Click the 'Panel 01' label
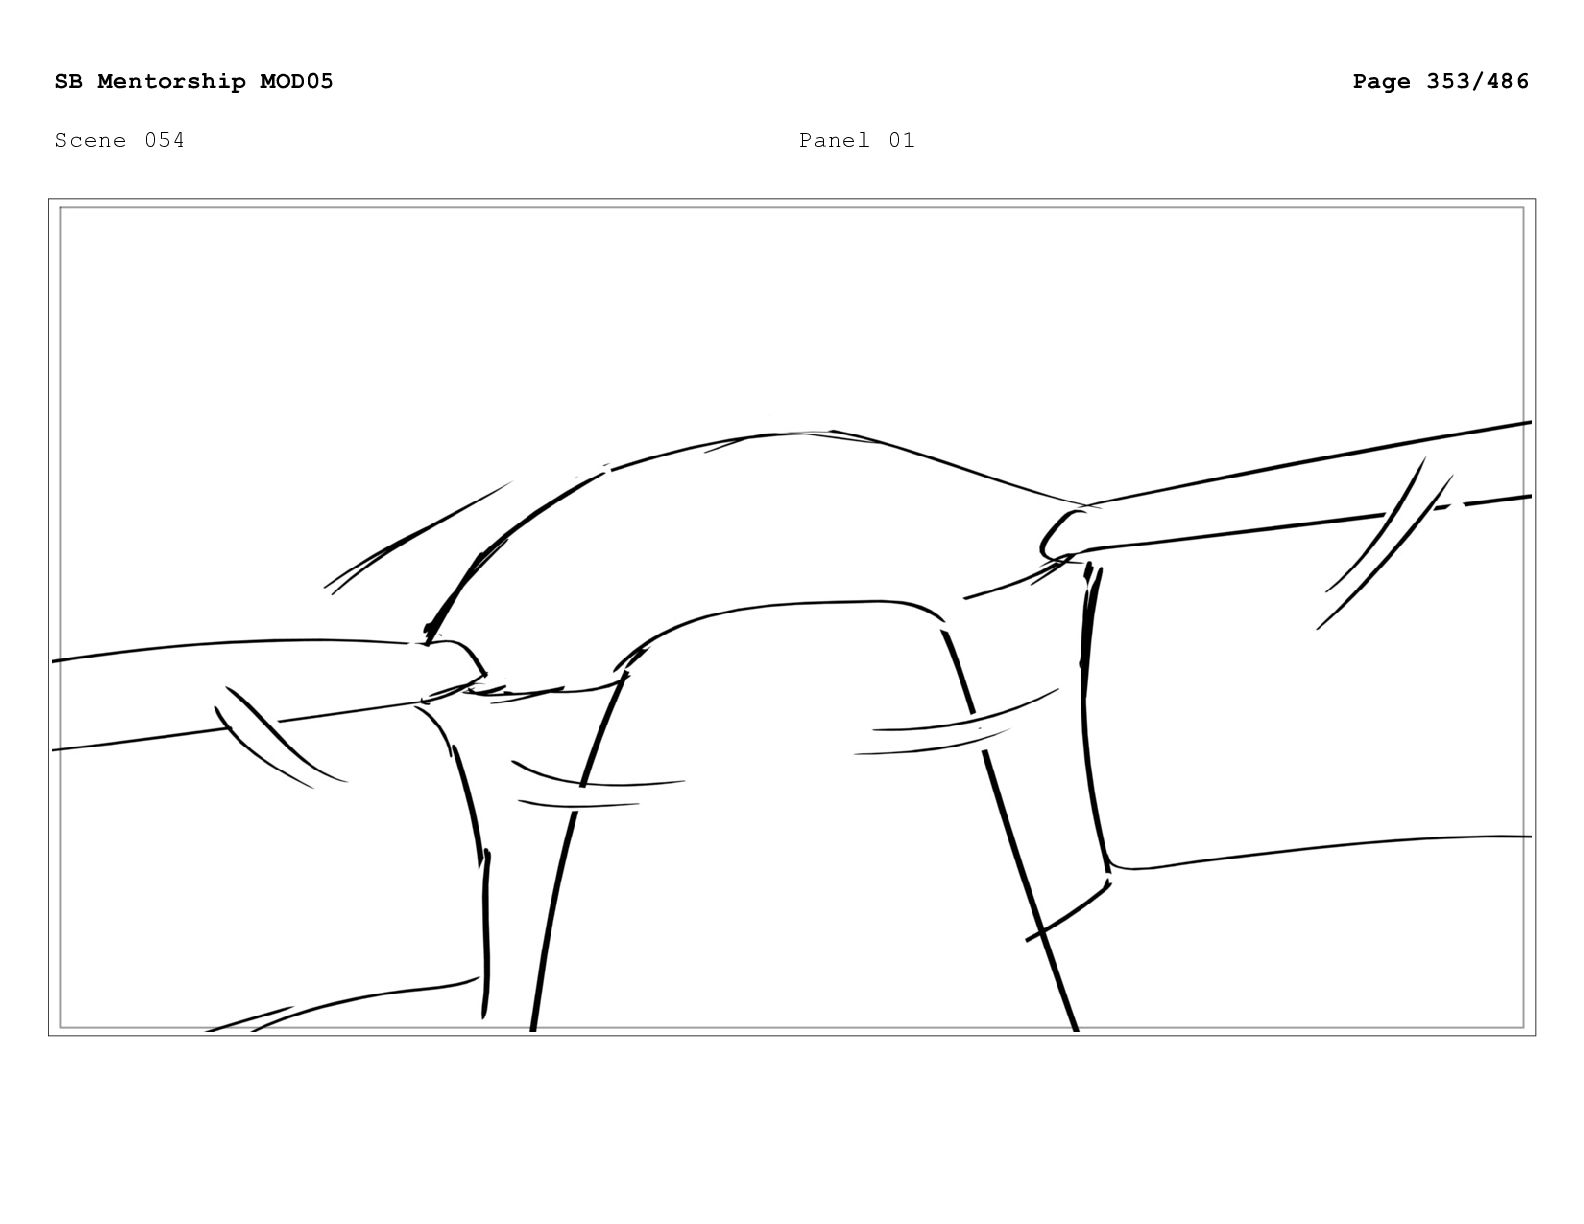Image resolution: width=1584 pixels, height=1224 pixels. [x=857, y=140]
